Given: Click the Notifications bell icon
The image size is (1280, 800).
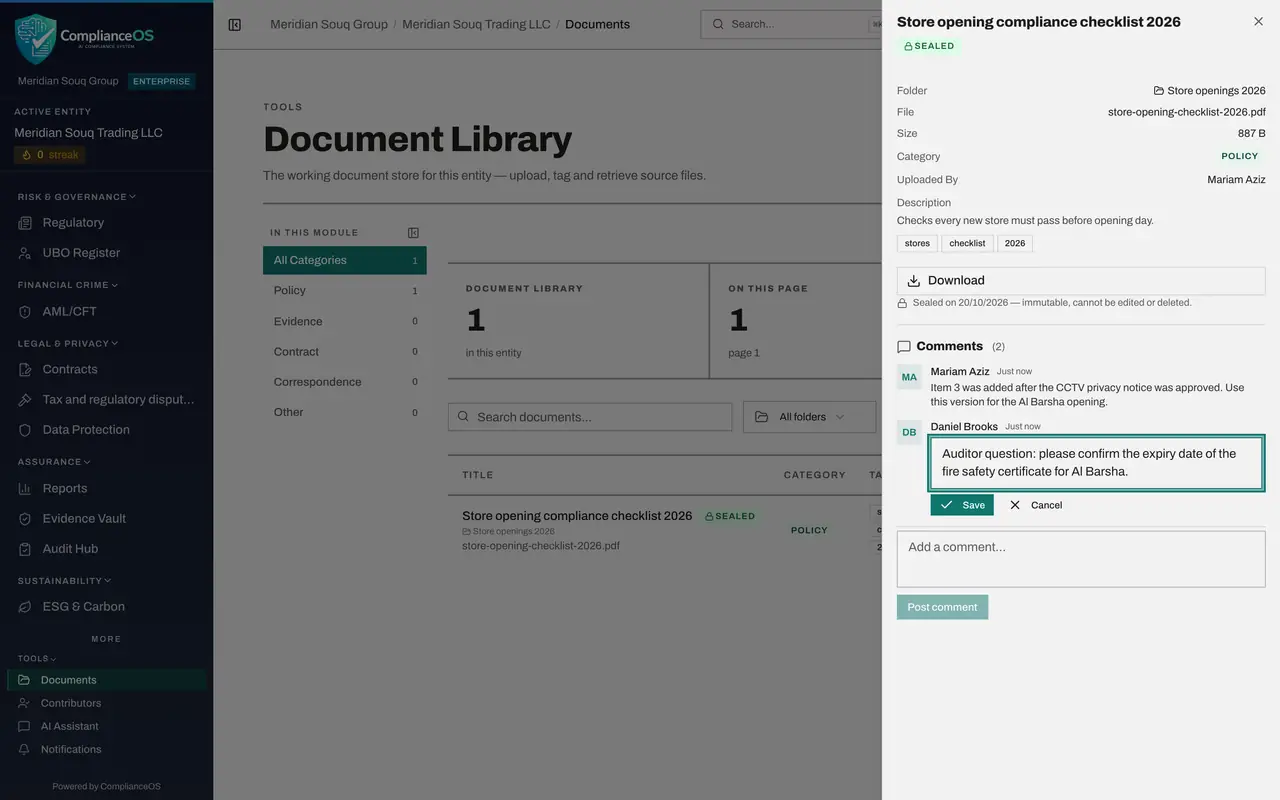Looking at the screenshot, I should coord(24,749).
